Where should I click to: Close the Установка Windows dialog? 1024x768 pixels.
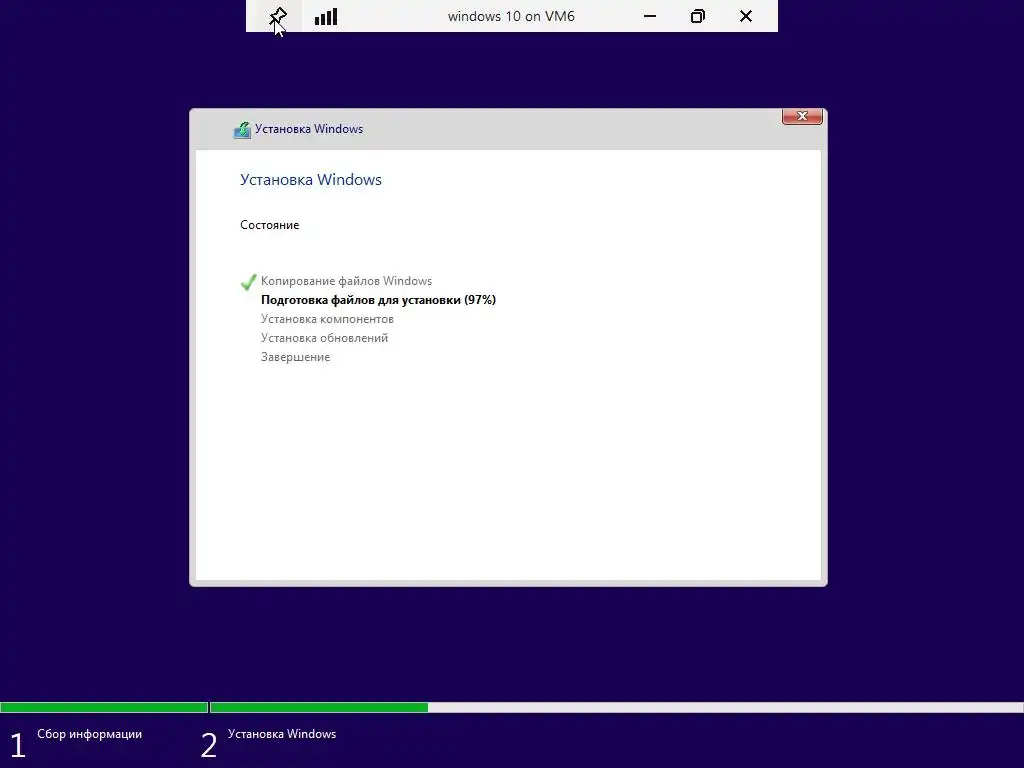pyautogui.click(x=802, y=116)
